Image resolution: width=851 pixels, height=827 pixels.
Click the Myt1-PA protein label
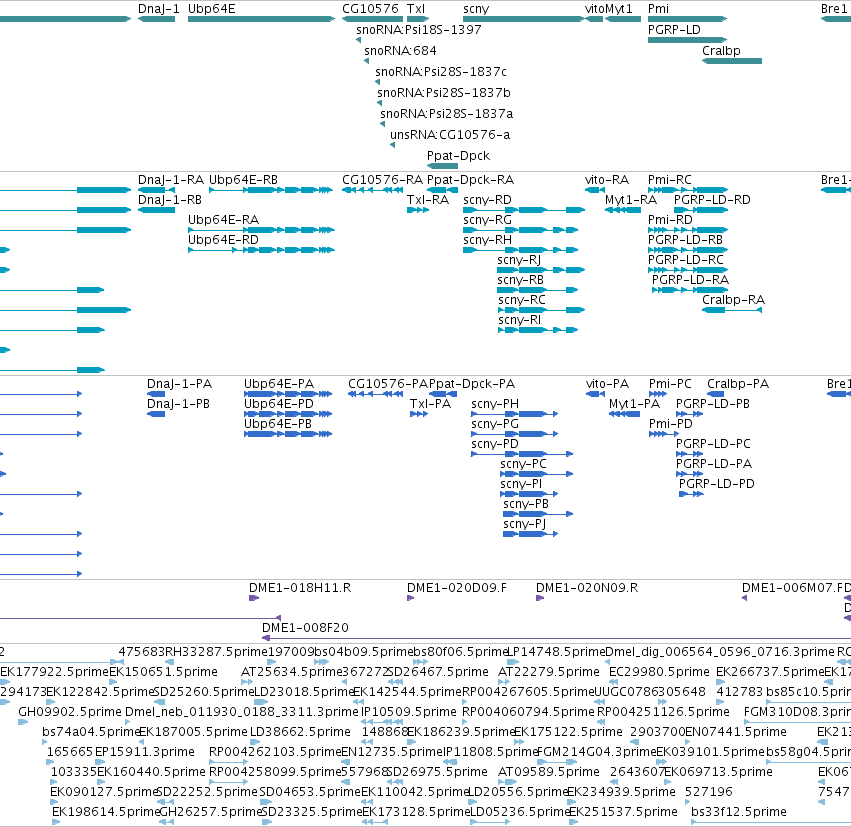click(x=634, y=404)
